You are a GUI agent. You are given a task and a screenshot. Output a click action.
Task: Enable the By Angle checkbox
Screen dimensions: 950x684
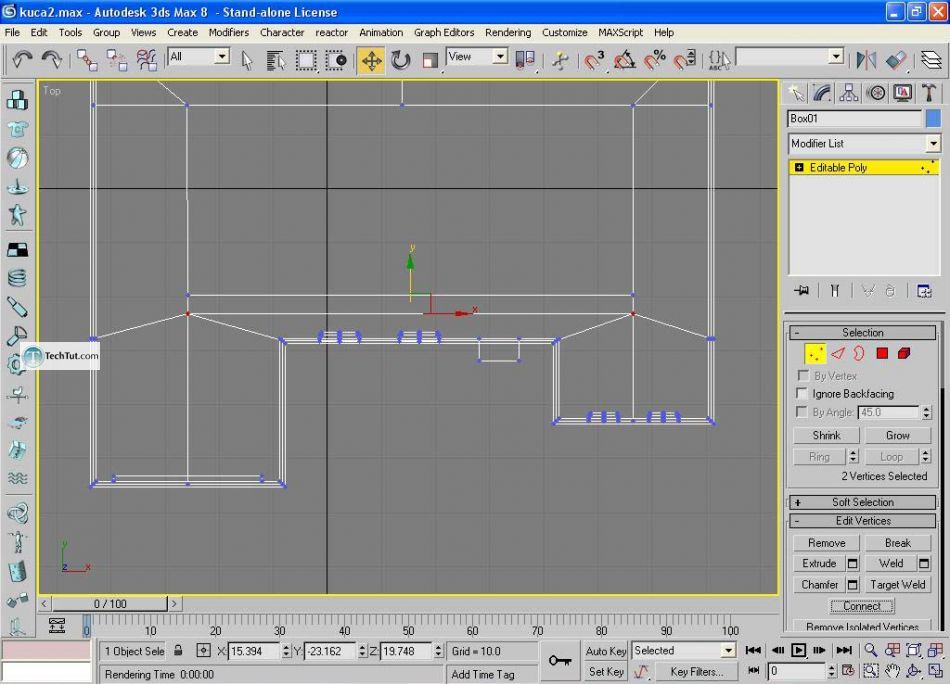tap(803, 412)
